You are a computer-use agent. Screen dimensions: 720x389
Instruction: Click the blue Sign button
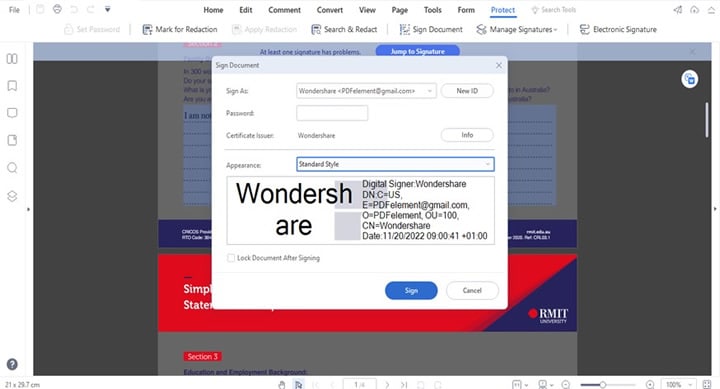pyautogui.click(x=411, y=290)
